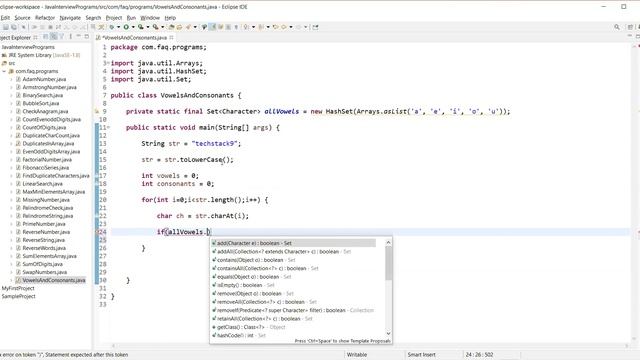
Task: Open the Coverage dropdown arrow
Action: (148, 27)
